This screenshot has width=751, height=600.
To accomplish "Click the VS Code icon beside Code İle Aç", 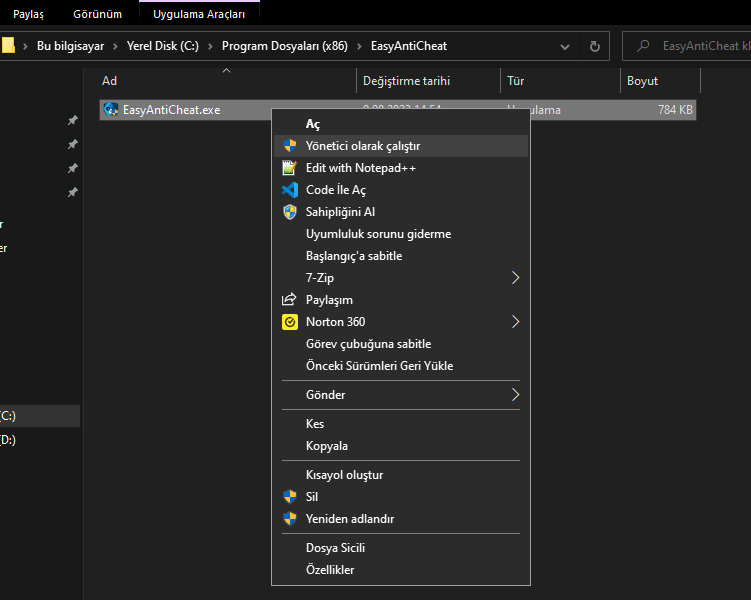I will click(x=290, y=190).
